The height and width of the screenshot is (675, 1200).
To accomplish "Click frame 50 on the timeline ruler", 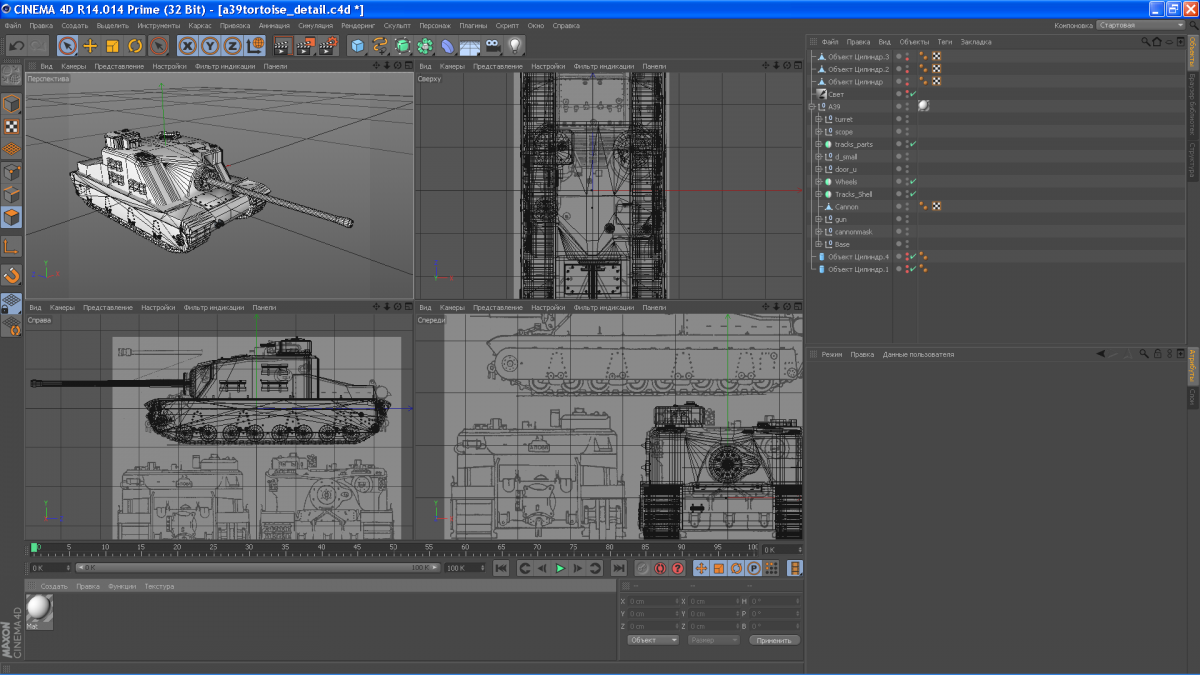I will (x=392, y=548).
